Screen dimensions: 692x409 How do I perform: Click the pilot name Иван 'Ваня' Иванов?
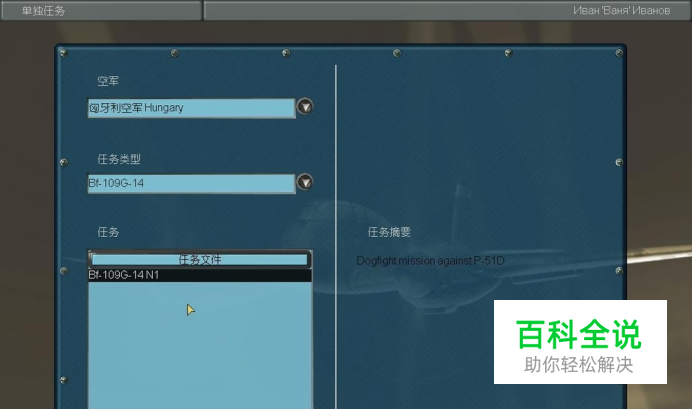point(621,11)
